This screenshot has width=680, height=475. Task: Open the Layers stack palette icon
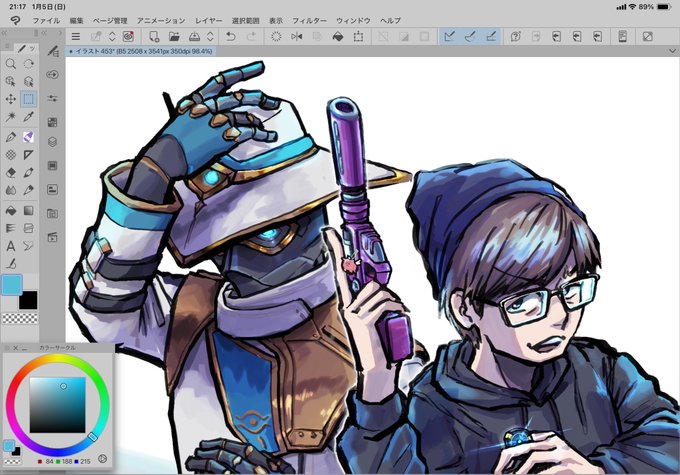52,142
